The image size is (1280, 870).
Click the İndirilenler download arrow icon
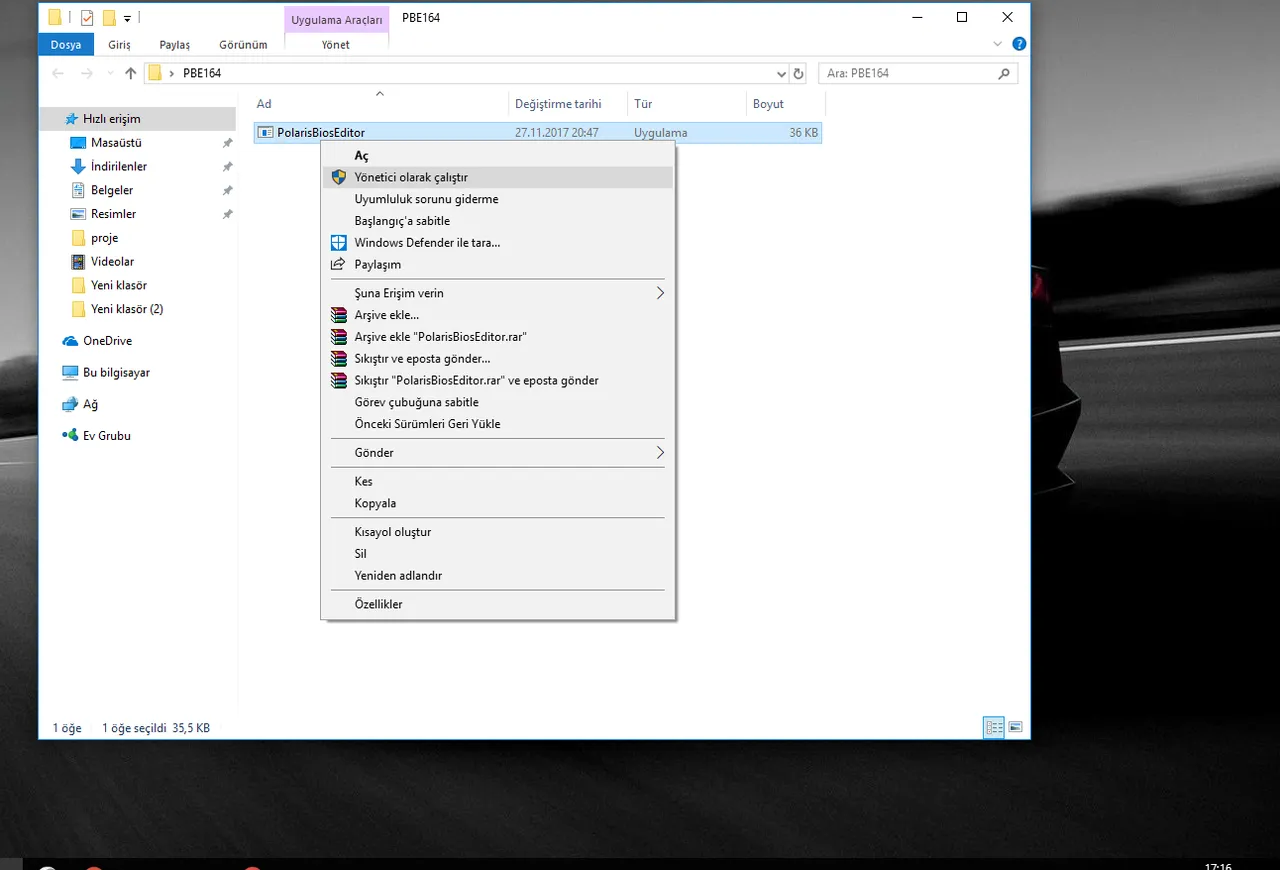click(79, 167)
